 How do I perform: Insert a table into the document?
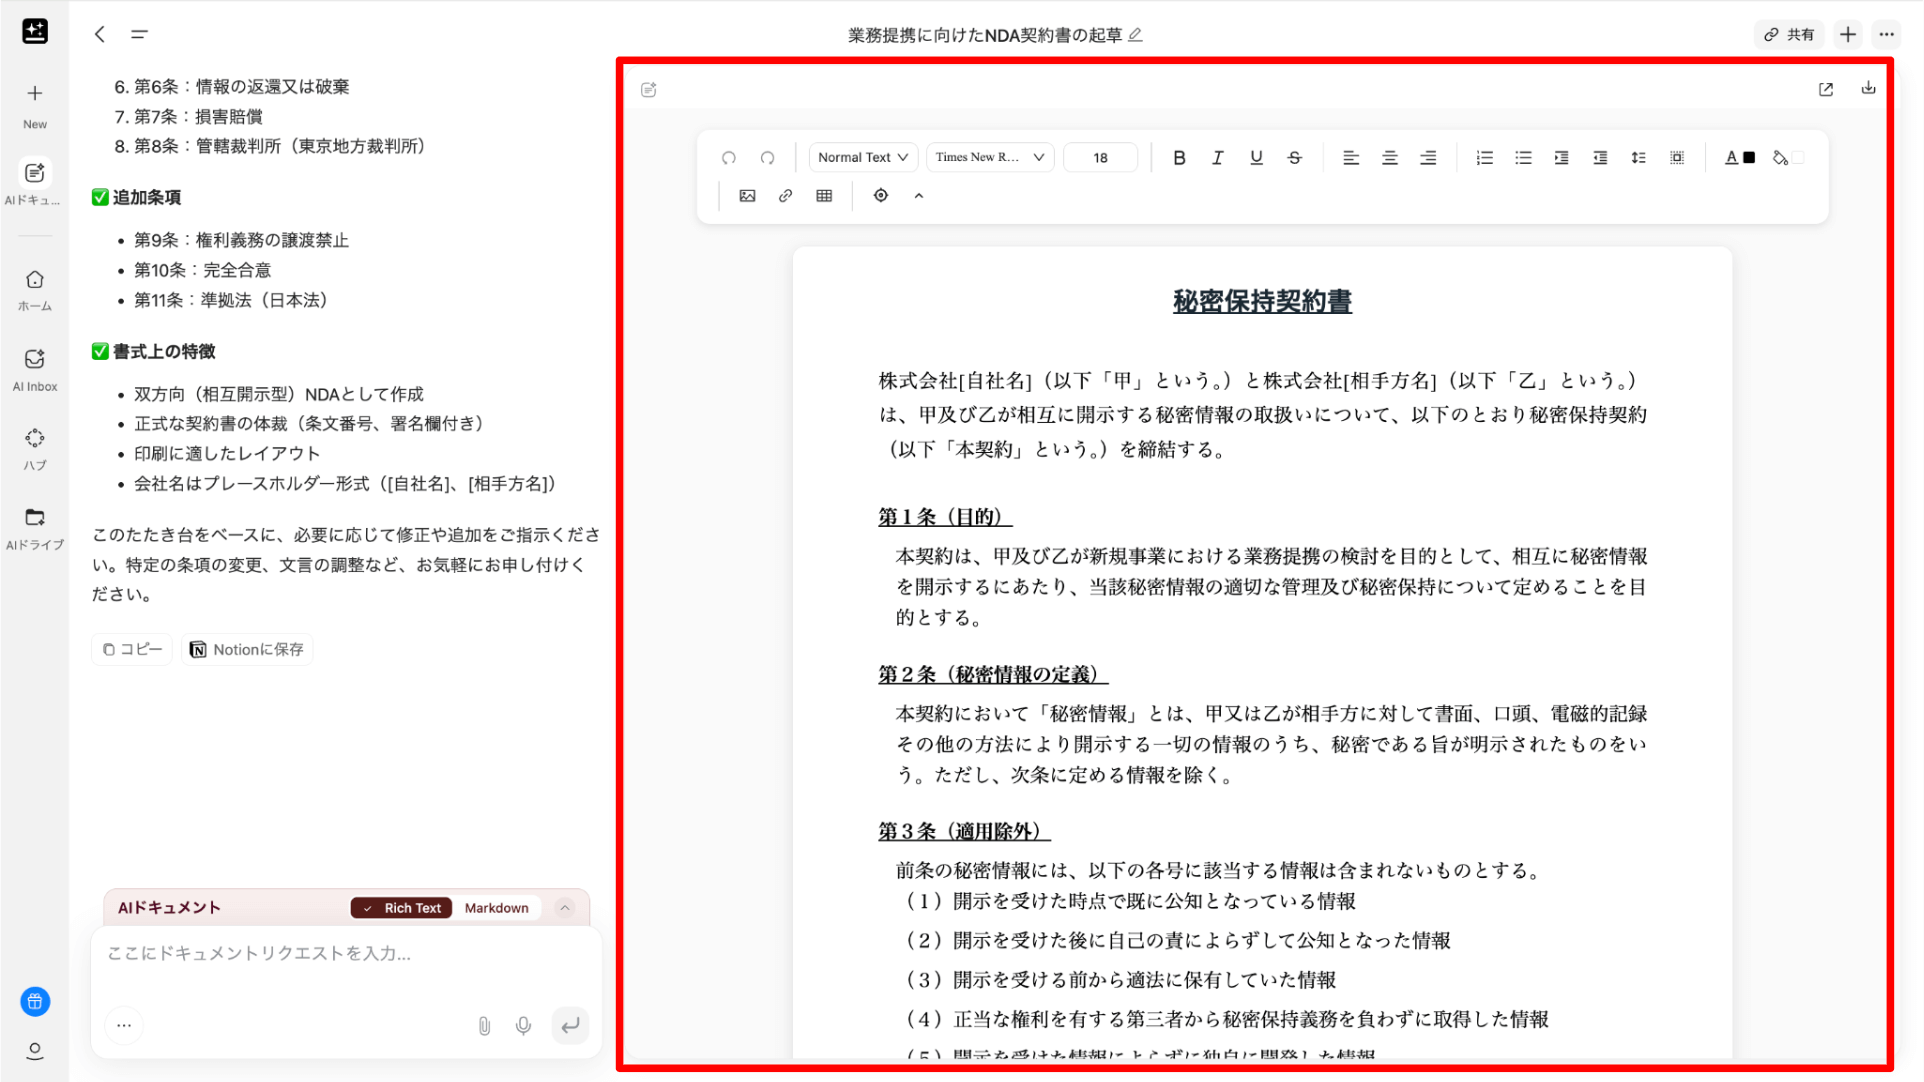click(824, 196)
